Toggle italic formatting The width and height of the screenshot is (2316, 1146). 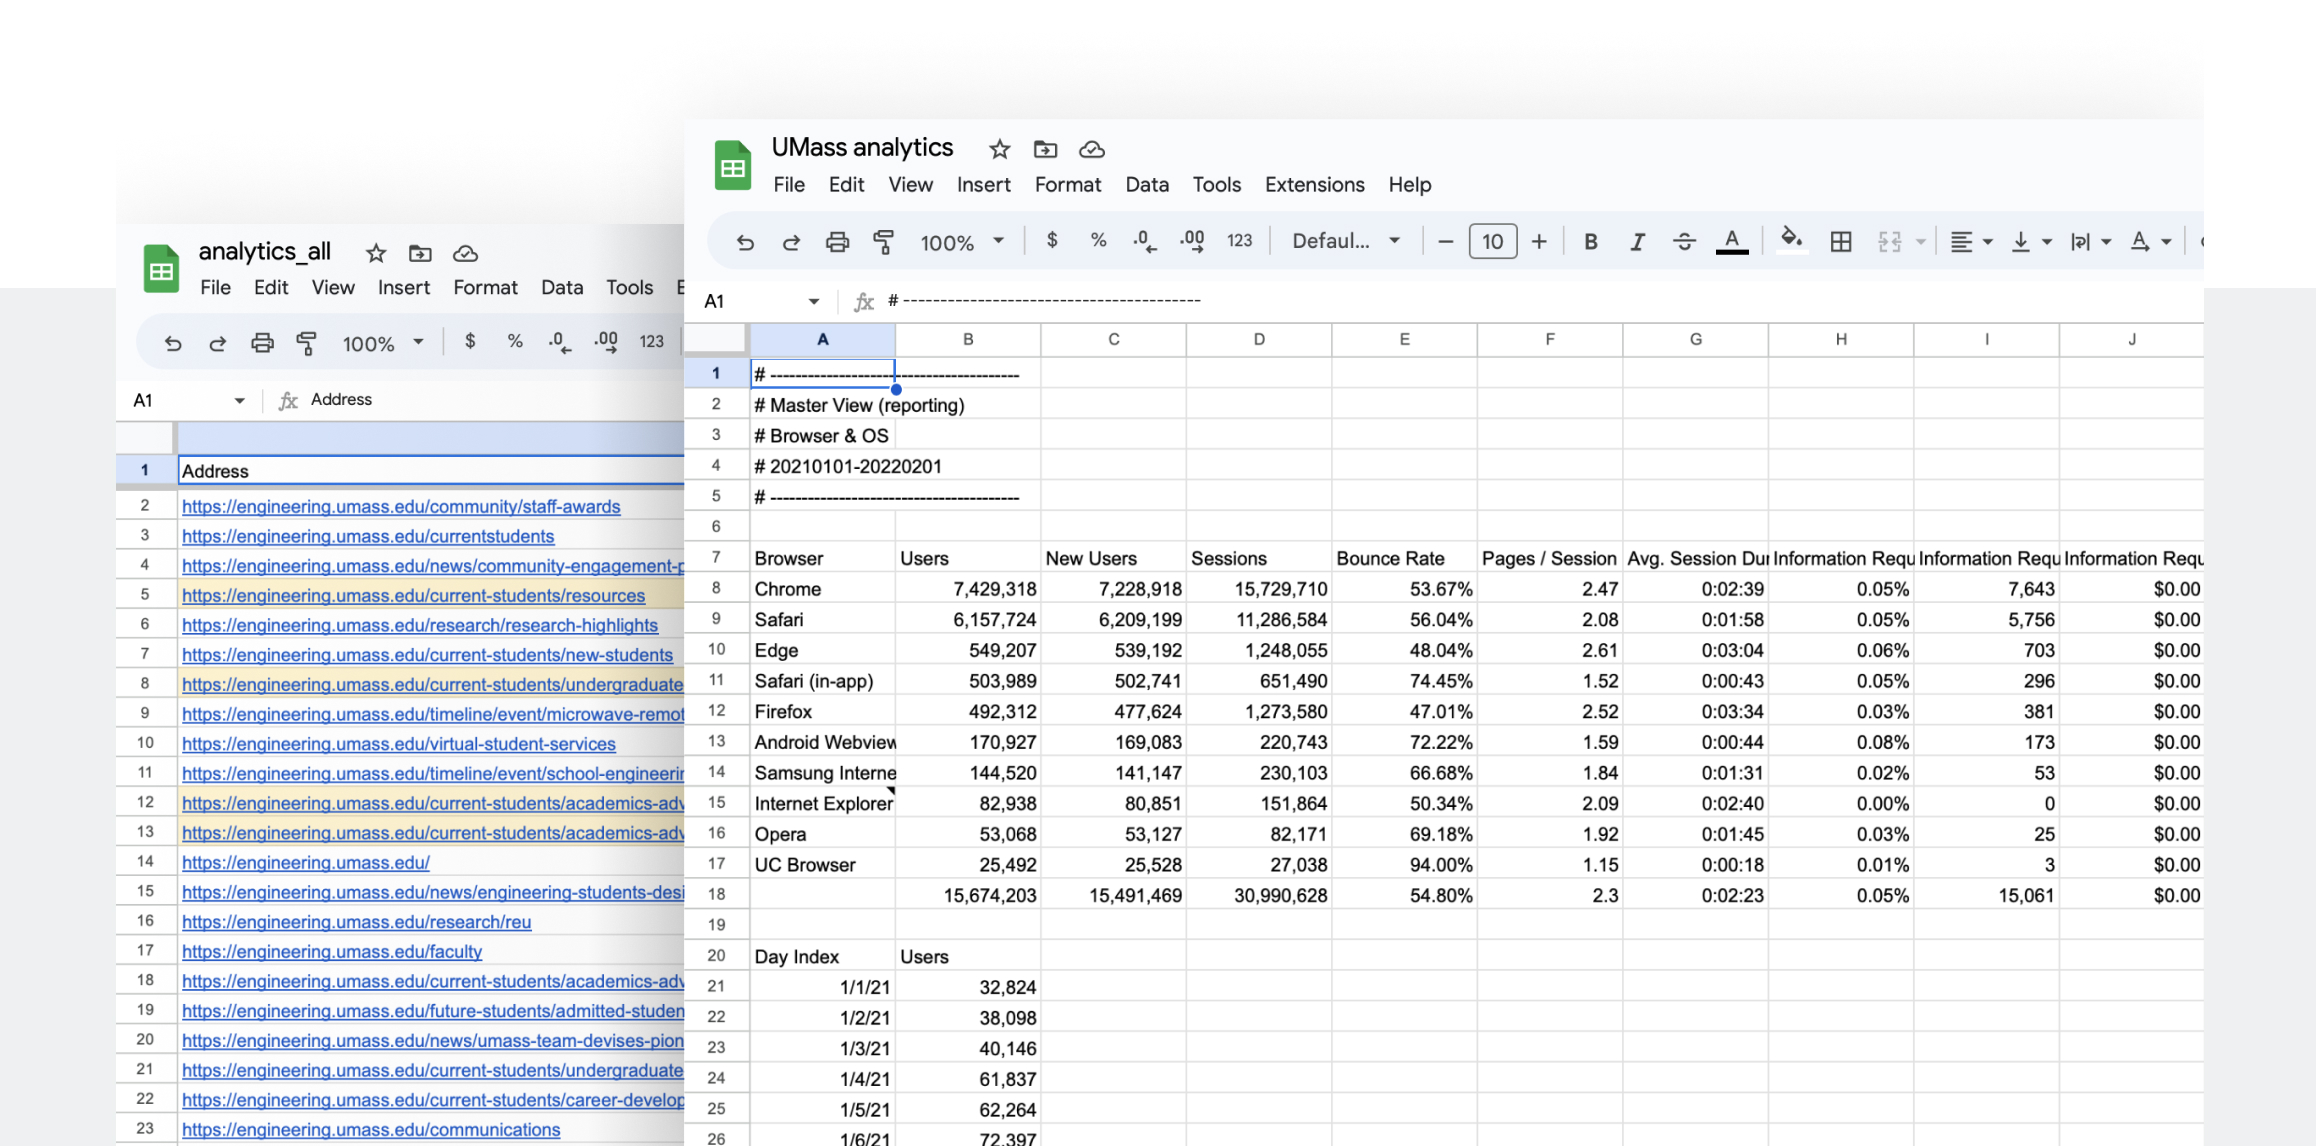tap(1638, 241)
